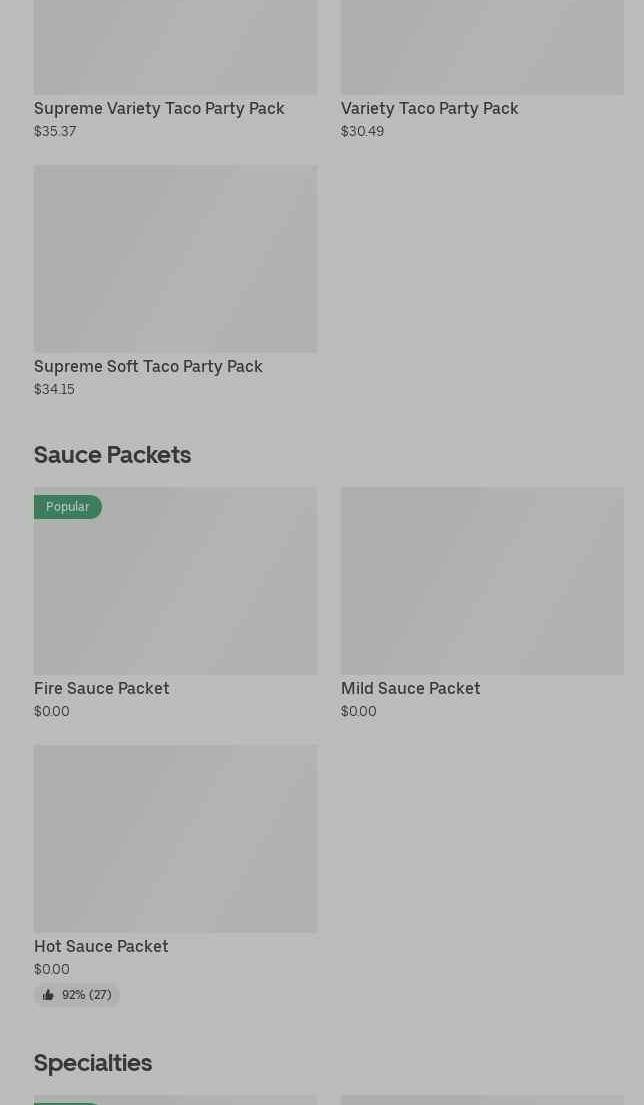Click the $35.37 price
Viewport: 644px width, 1105px height.
pyautogui.click(x=55, y=131)
